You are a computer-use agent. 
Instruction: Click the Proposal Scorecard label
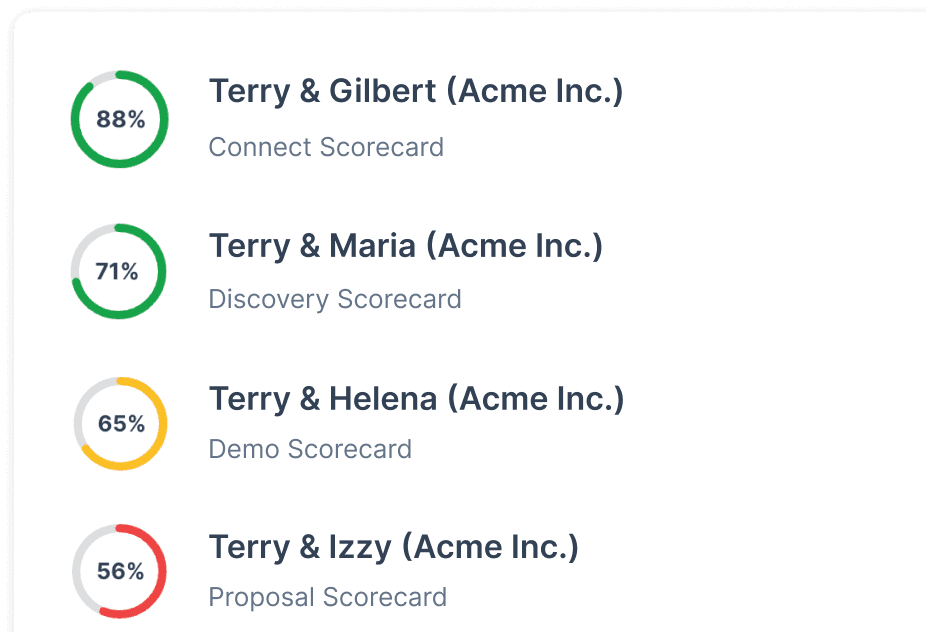coord(327,597)
